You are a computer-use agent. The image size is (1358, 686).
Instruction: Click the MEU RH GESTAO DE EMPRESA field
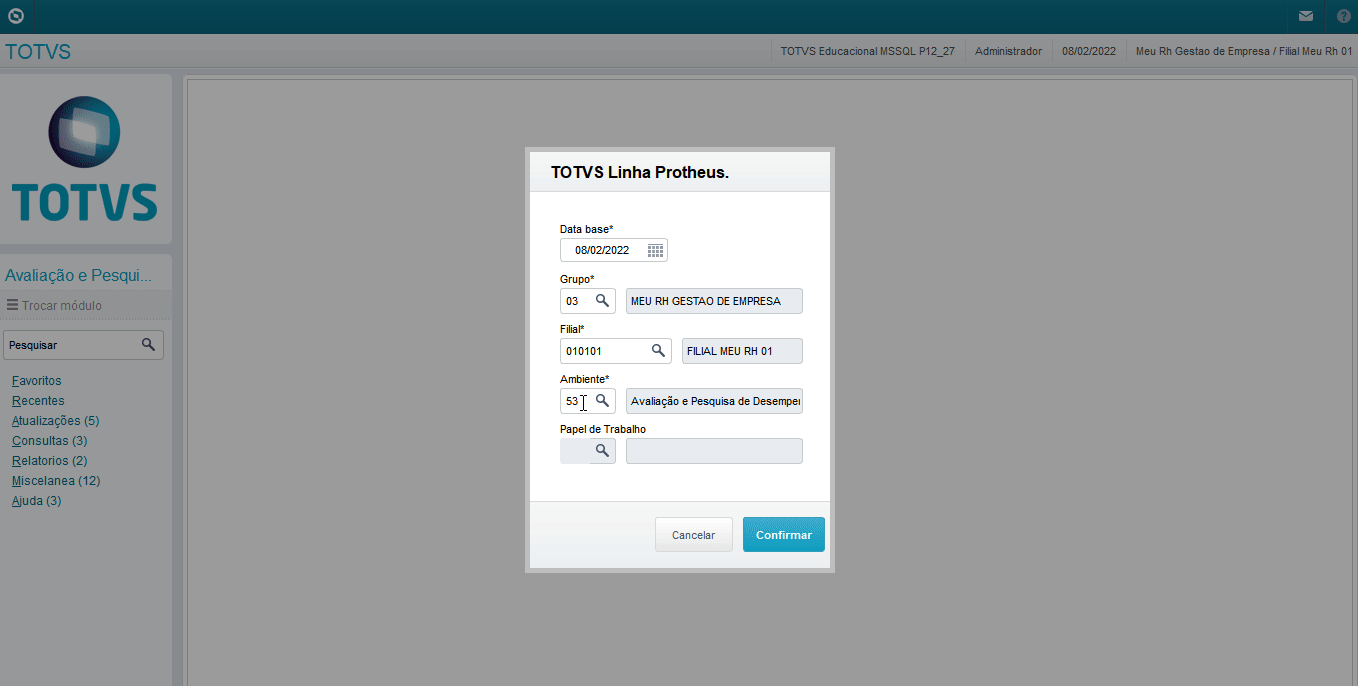pos(714,301)
